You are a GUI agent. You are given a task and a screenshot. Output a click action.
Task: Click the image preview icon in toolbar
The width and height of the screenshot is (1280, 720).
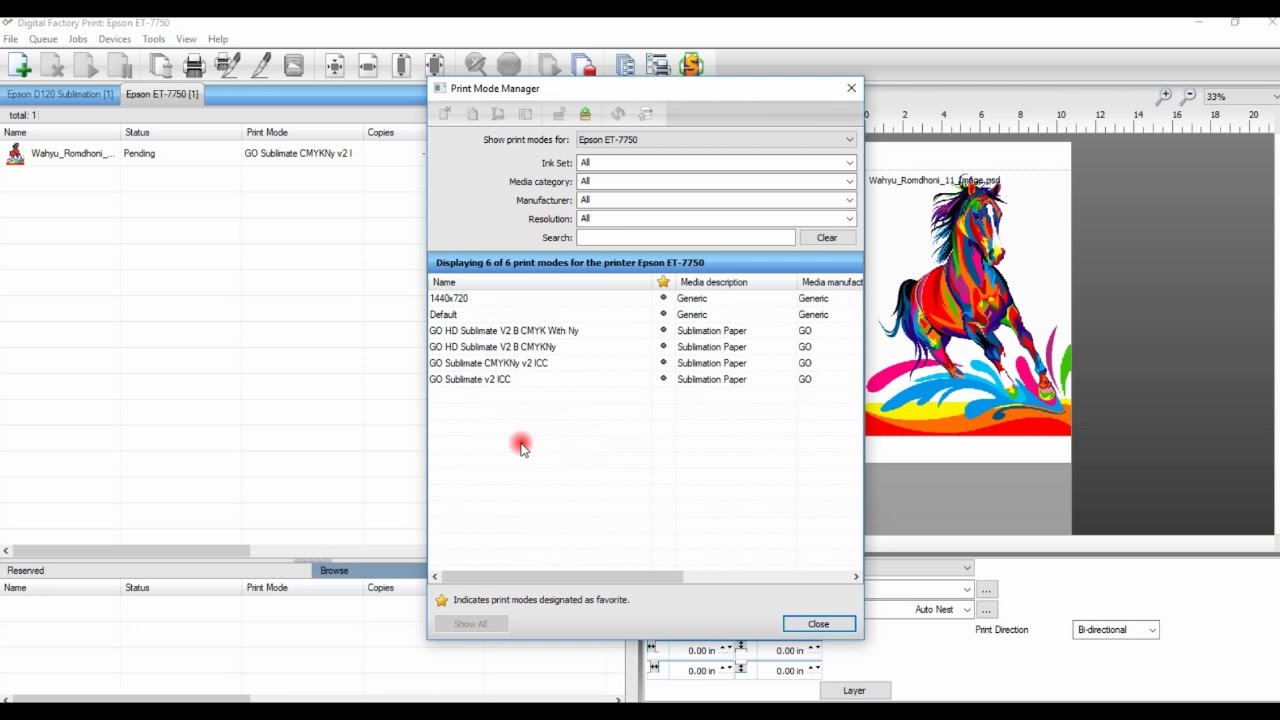point(294,66)
